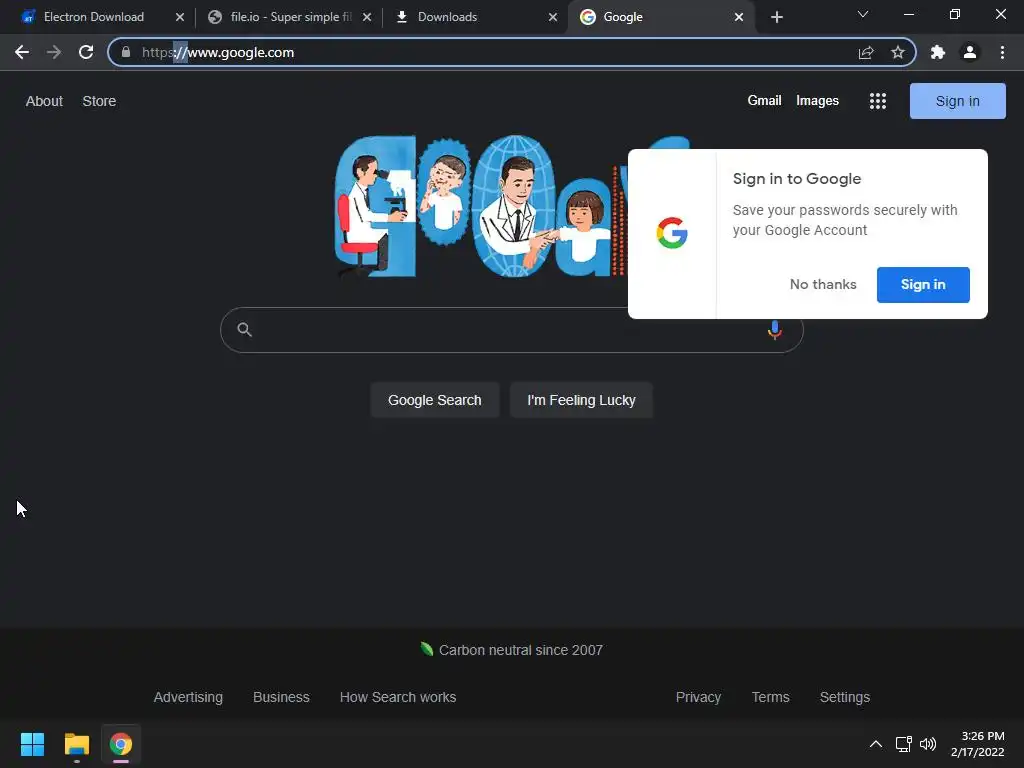Screen dimensions: 1024x768
Task: View site information via lock icon
Action: pyautogui.click(x=126, y=52)
